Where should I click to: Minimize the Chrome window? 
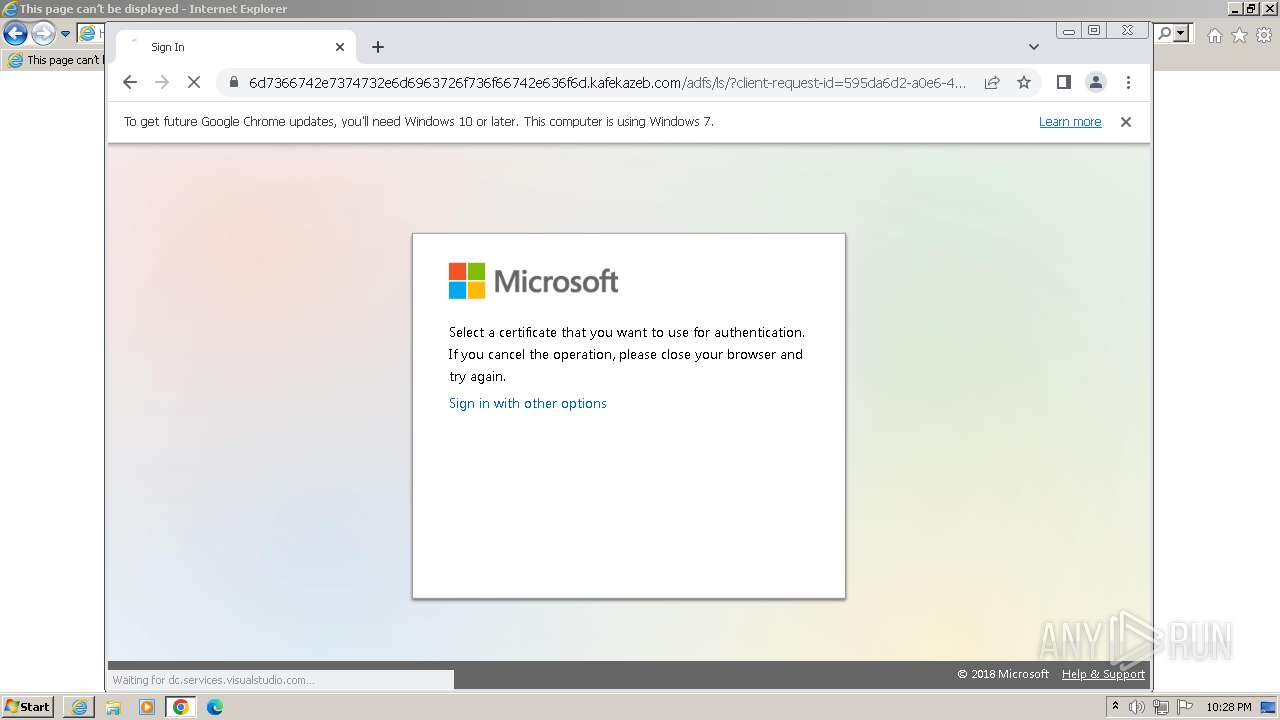1069,31
